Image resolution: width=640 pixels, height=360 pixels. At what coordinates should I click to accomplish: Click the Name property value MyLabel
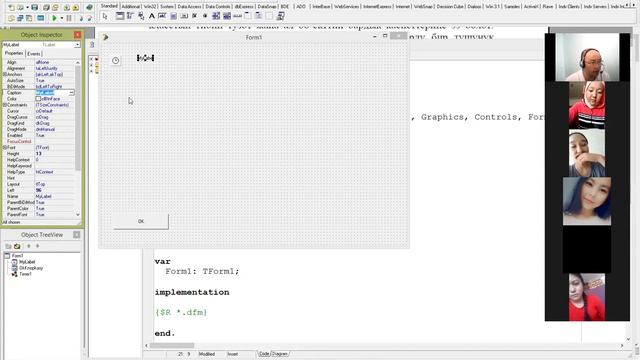(x=43, y=196)
